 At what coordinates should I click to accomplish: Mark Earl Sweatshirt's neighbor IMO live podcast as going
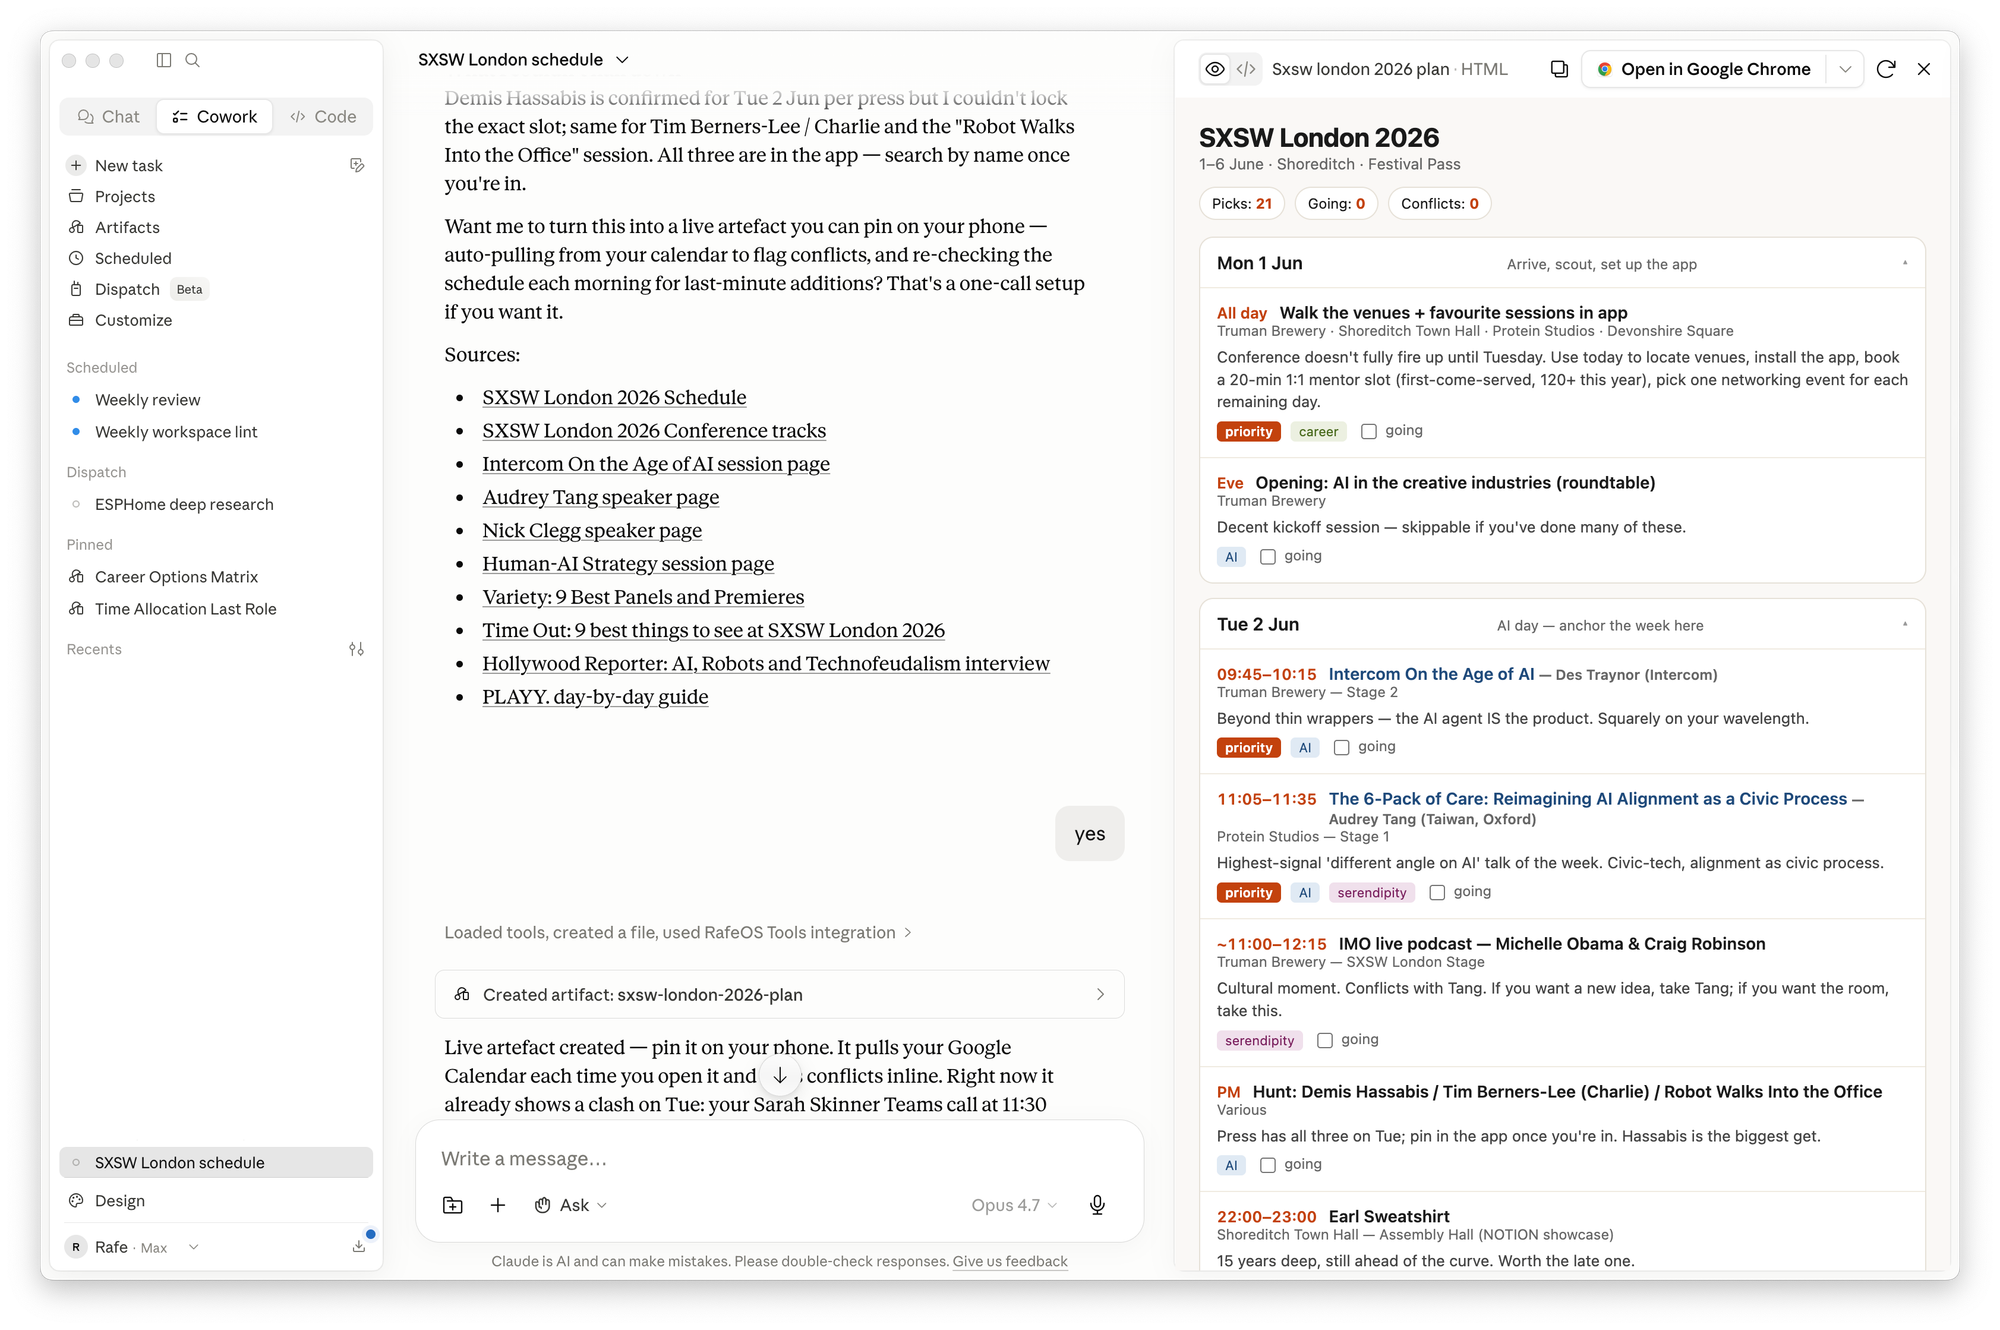(1325, 1040)
